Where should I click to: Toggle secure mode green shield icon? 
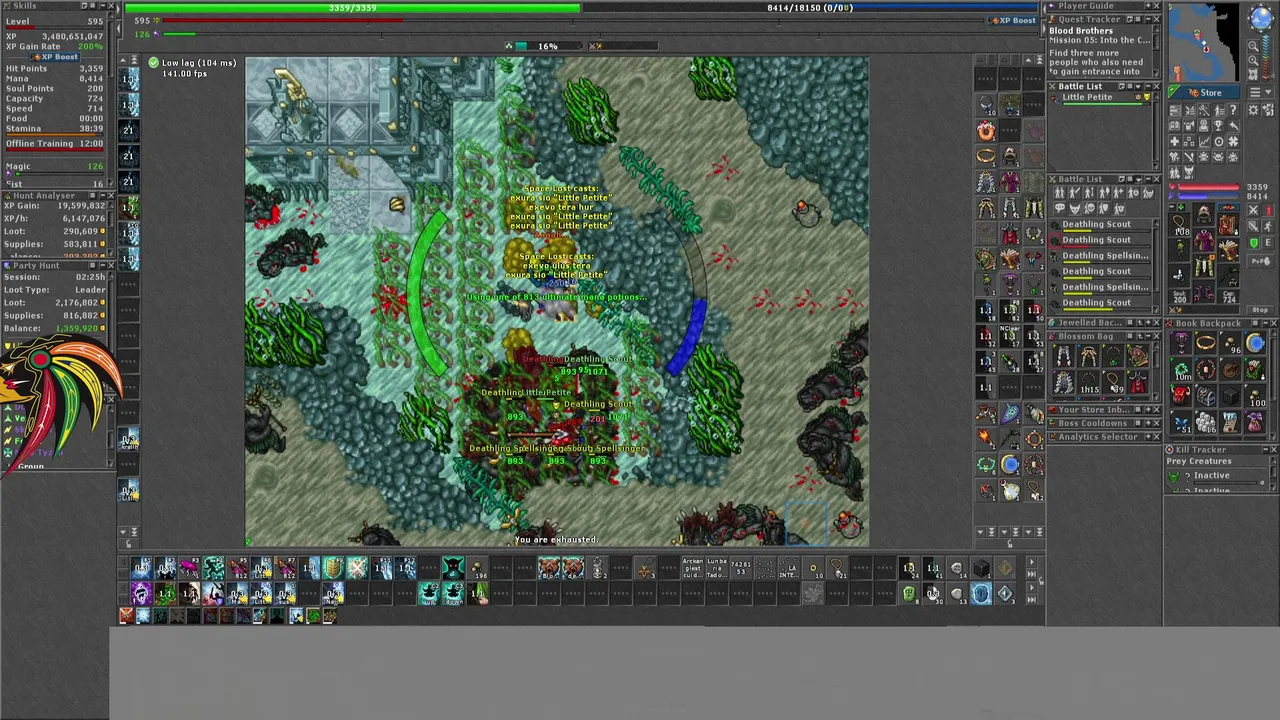pyautogui.click(x=1254, y=243)
